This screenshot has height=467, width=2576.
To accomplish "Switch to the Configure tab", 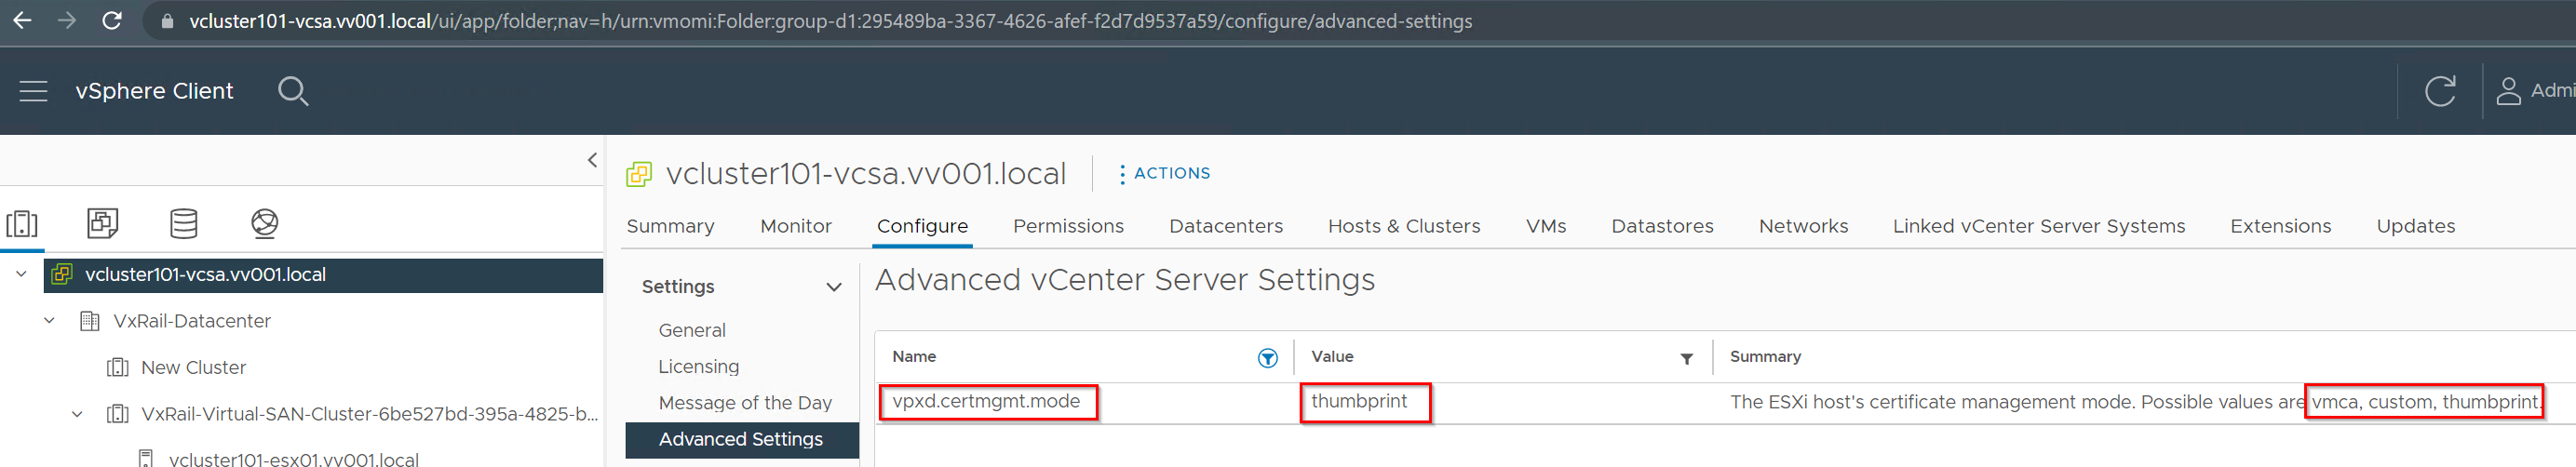I will (922, 227).
